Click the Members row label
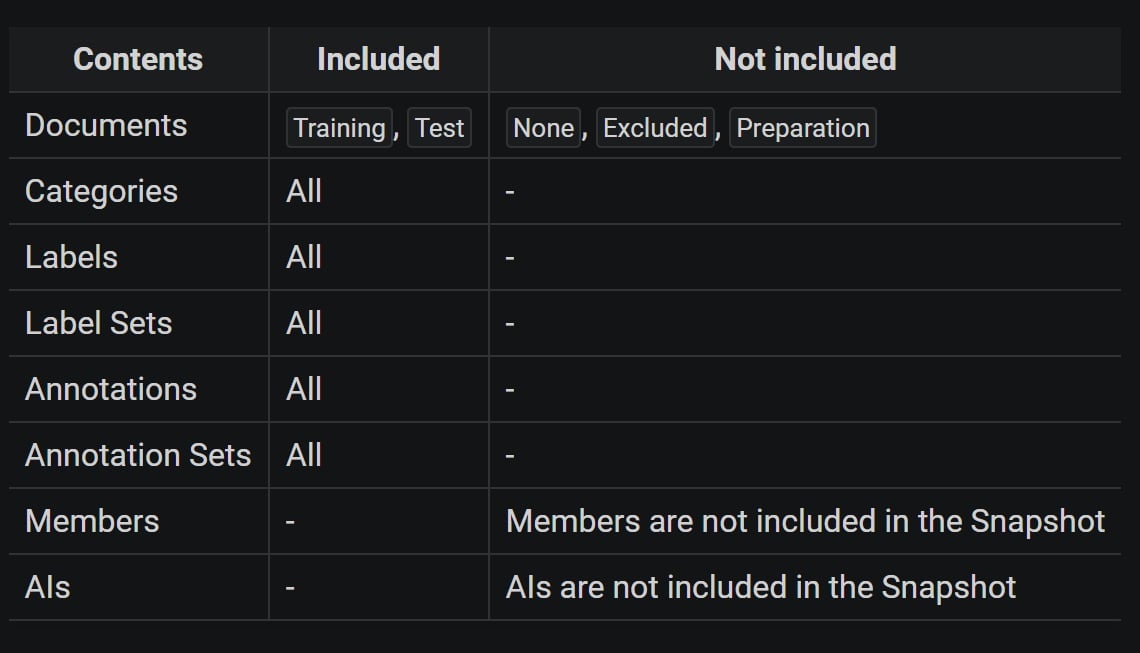This screenshot has width=1140, height=653. (92, 521)
